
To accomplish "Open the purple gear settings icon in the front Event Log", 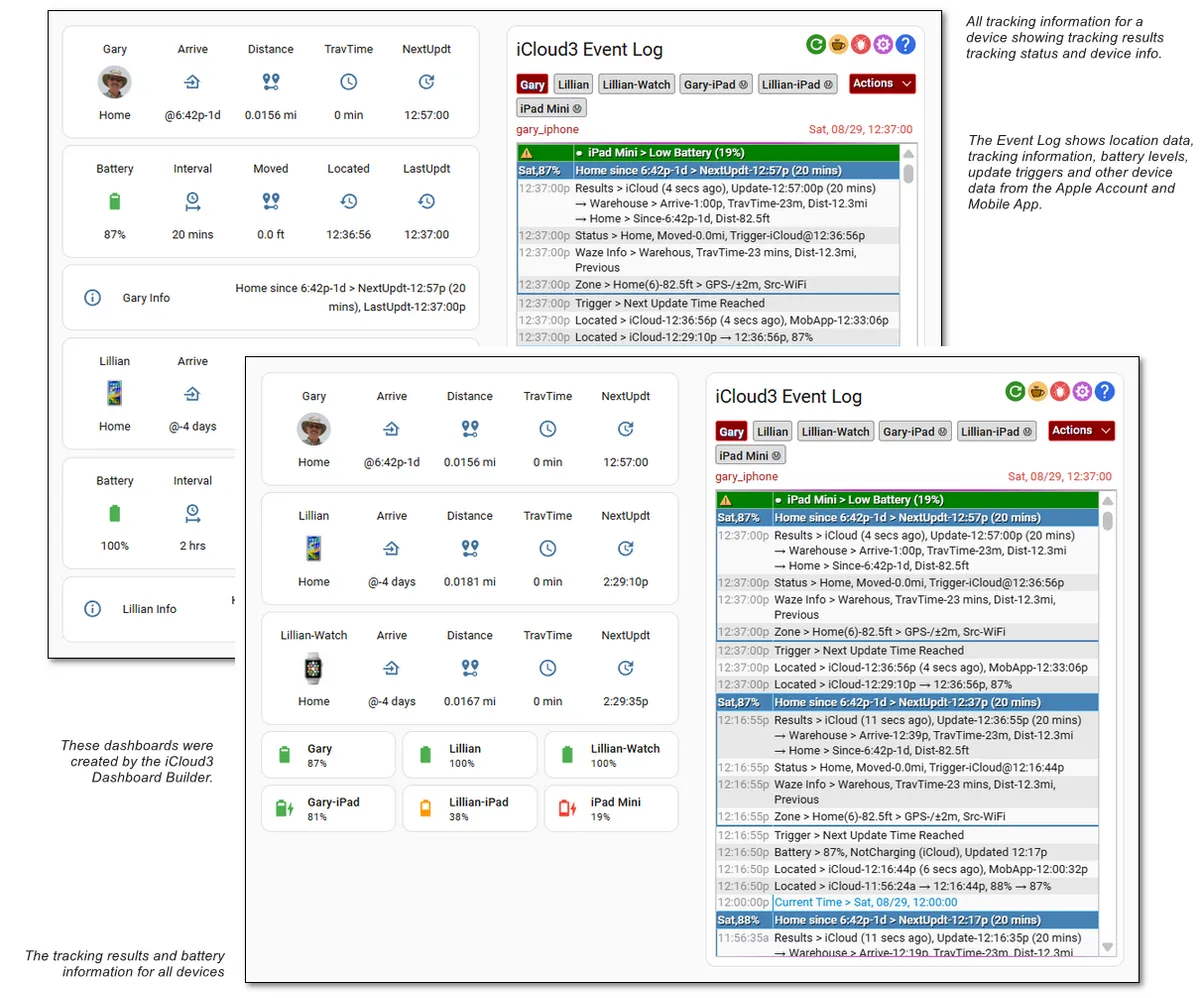I will coord(1081,391).
